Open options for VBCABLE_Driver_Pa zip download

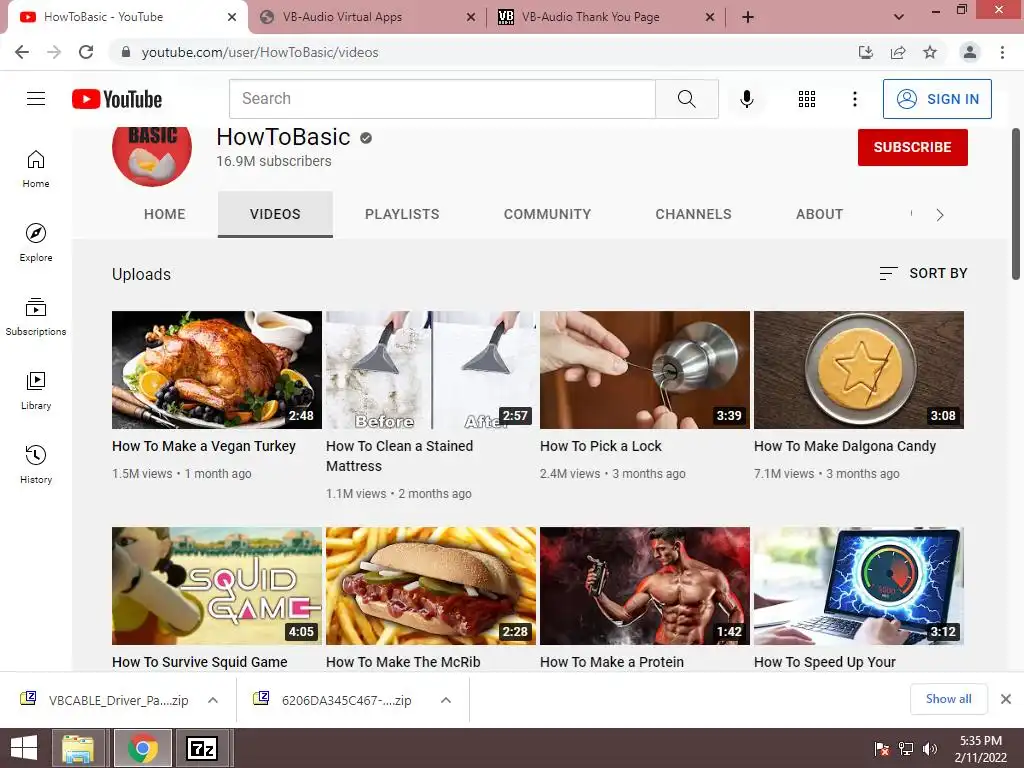coord(213,700)
